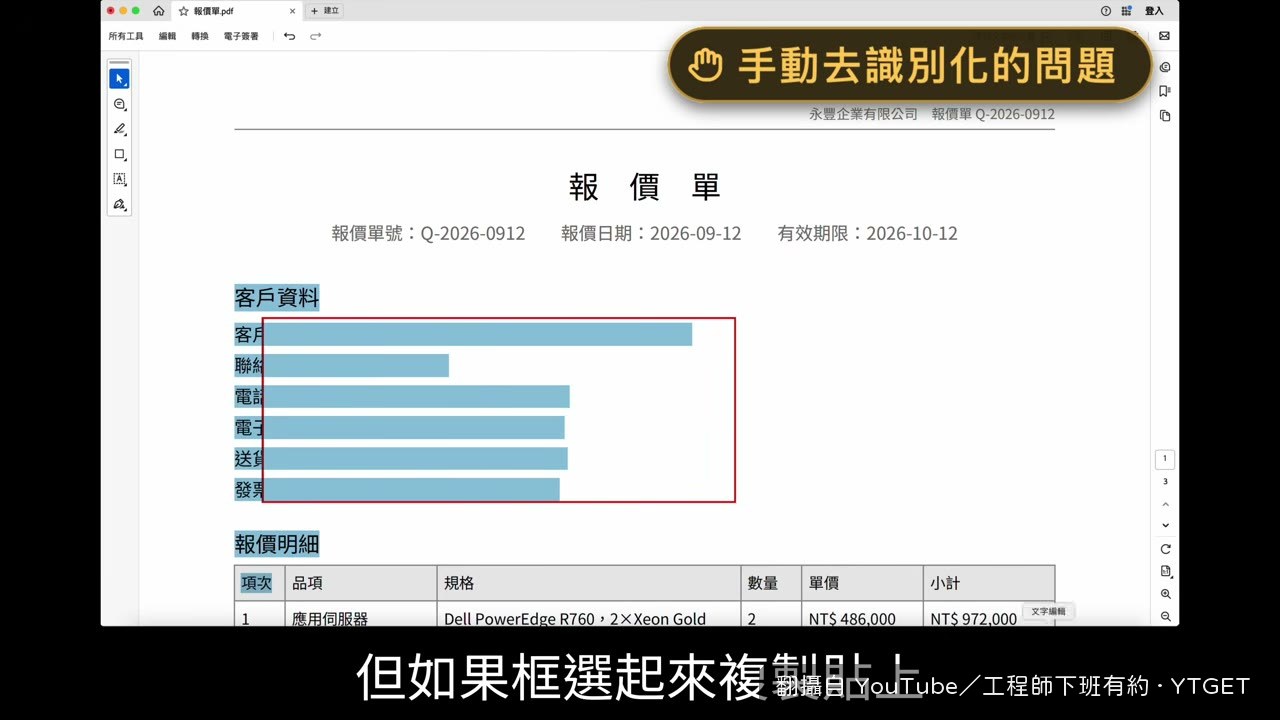The height and width of the screenshot is (720, 1280).
Task: Go to the next page arrow
Action: click(x=1165, y=525)
